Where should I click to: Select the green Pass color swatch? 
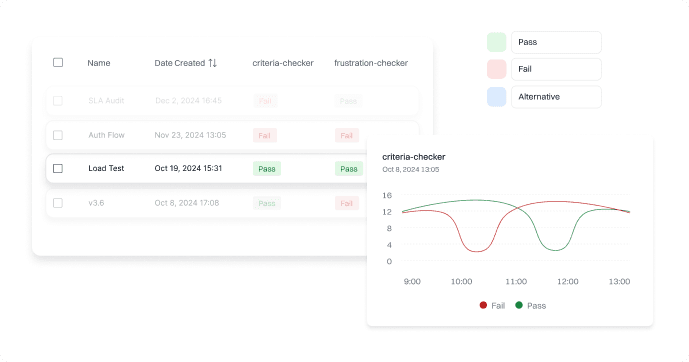(497, 42)
